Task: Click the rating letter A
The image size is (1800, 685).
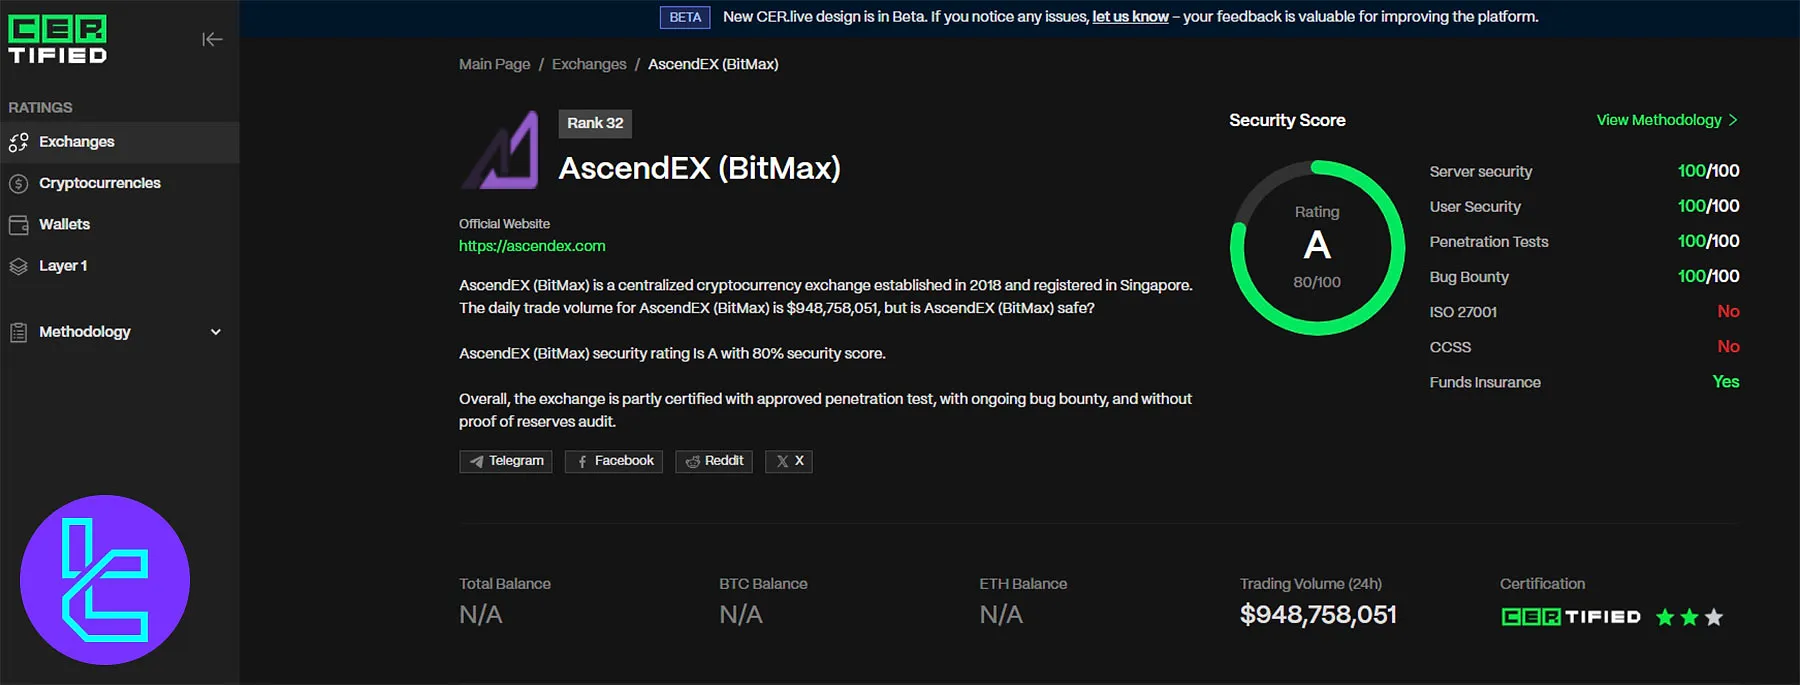Action: [1317, 245]
